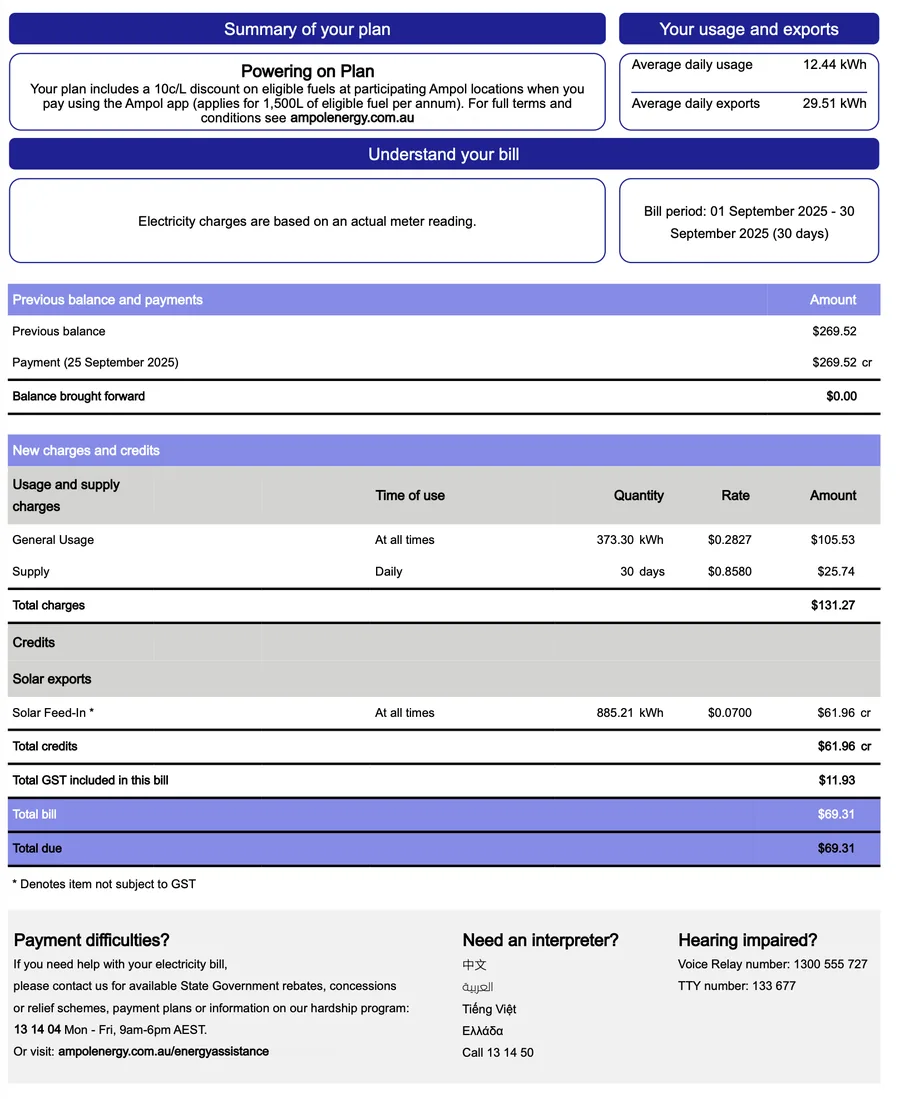Select the 30 days supply quantity
This screenshot has width=900, height=1099.
coord(642,571)
